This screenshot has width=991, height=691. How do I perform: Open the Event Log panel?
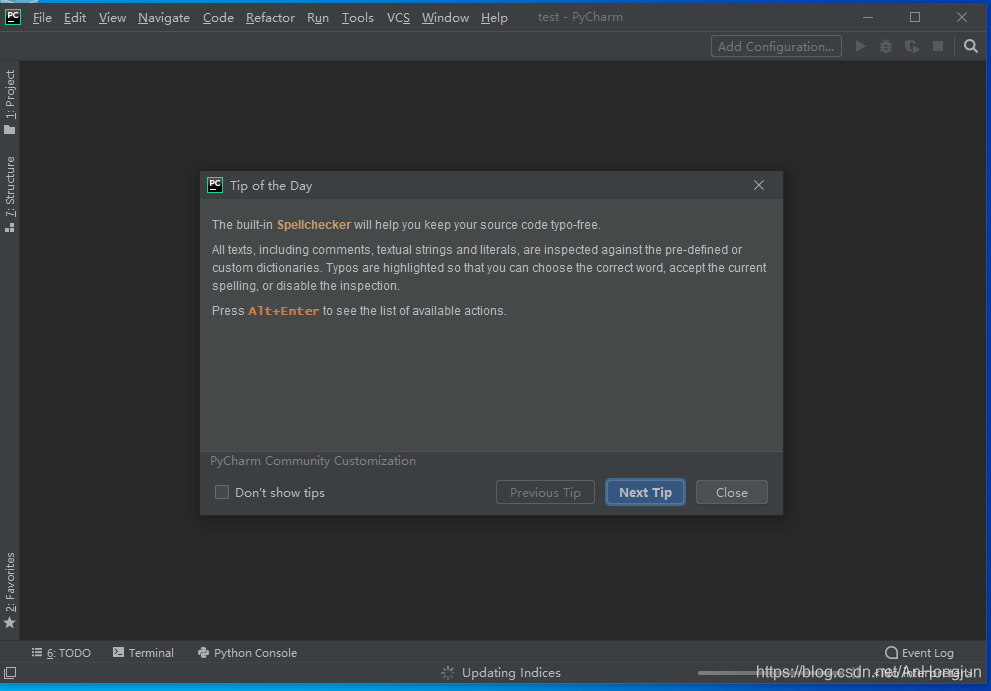point(920,652)
